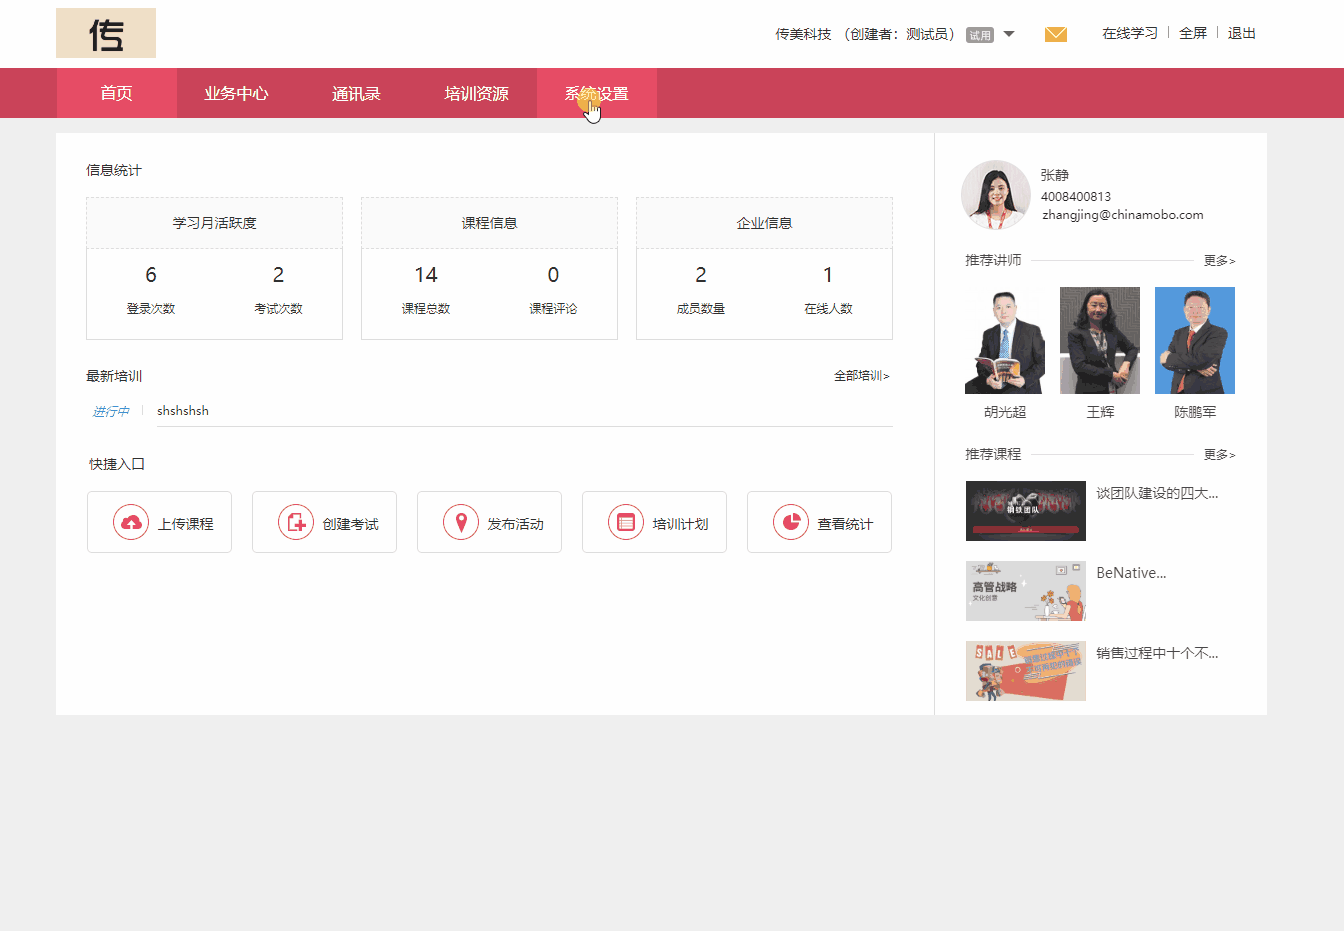
Task: Click the 试用 trial badge
Action: click(x=981, y=33)
